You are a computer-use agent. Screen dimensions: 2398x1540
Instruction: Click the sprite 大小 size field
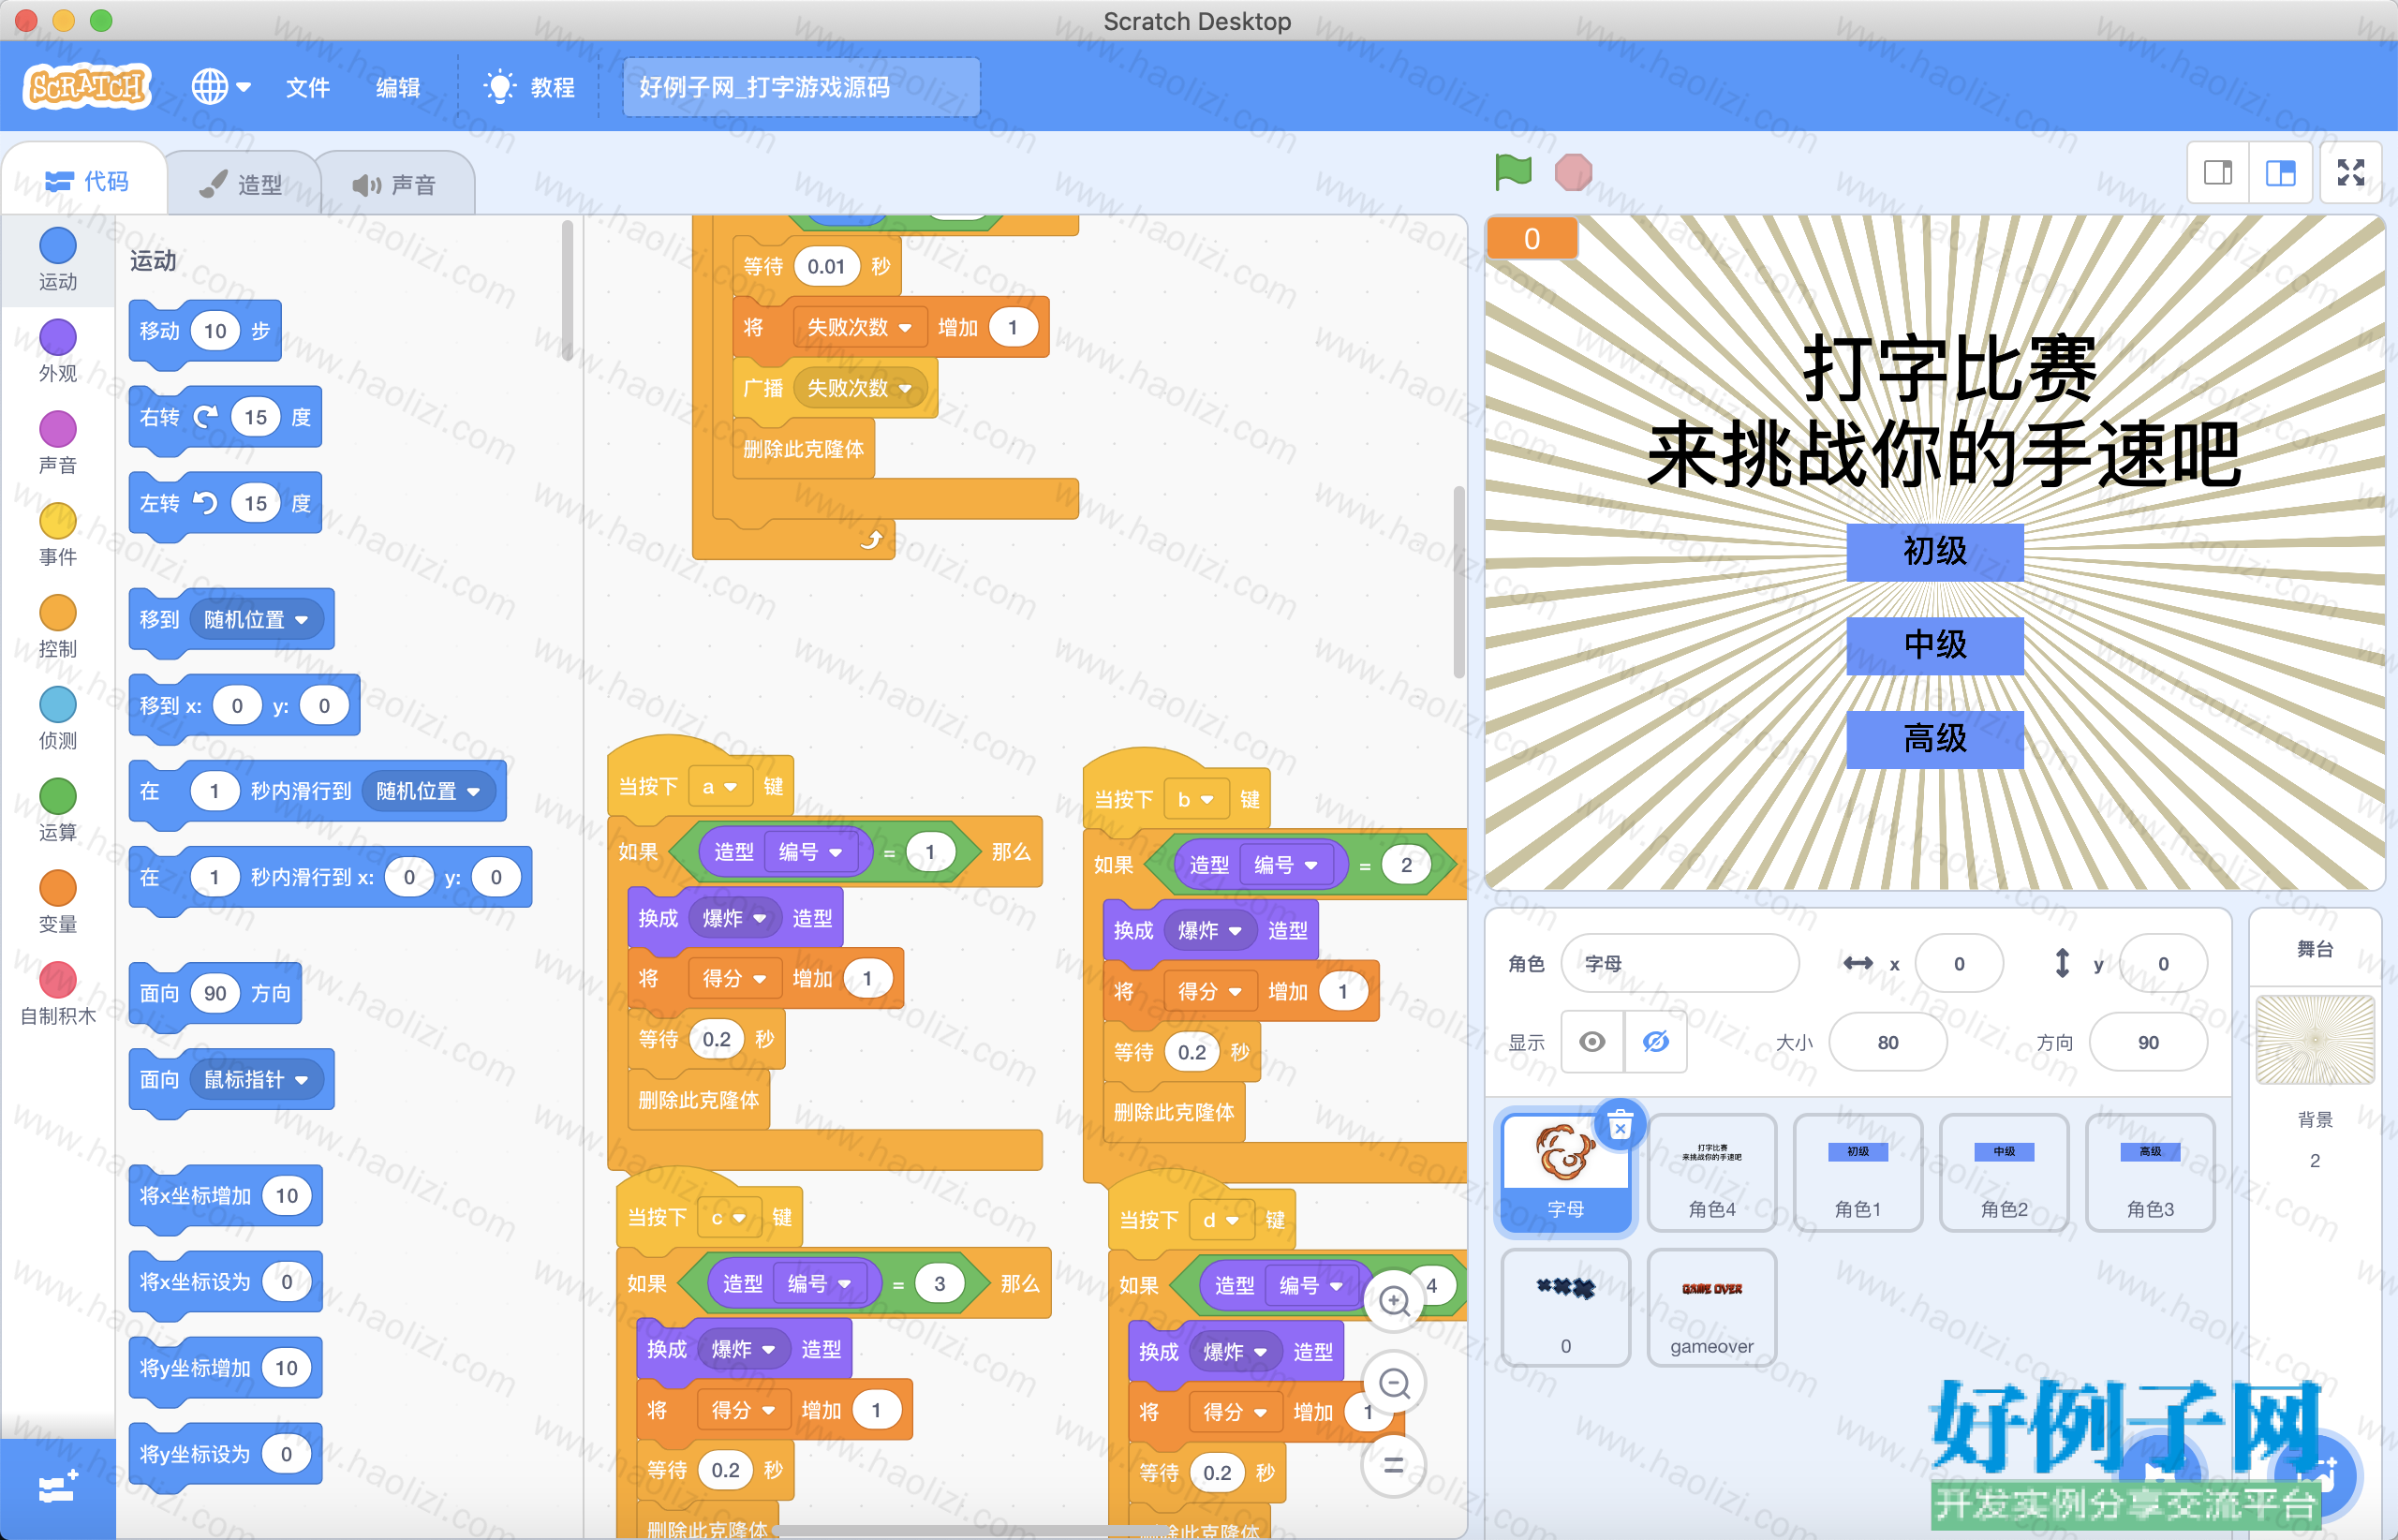tap(1888, 1042)
